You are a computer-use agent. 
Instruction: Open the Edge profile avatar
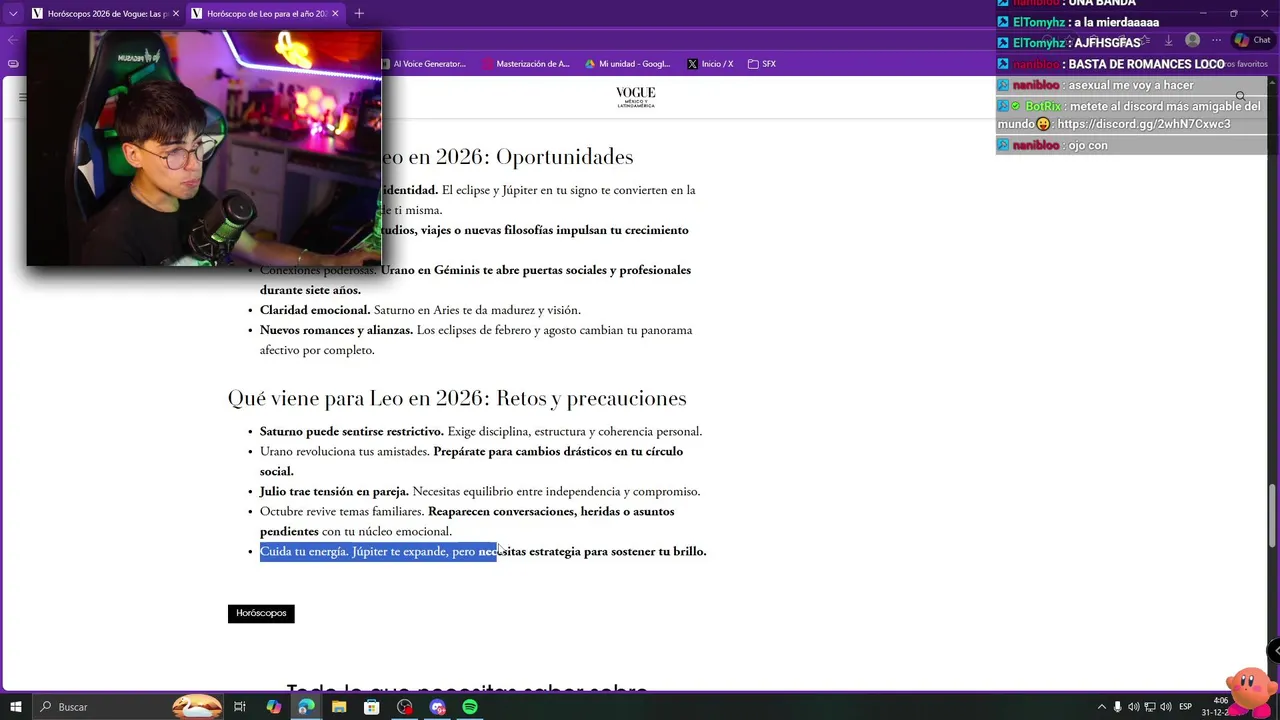point(1192,40)
